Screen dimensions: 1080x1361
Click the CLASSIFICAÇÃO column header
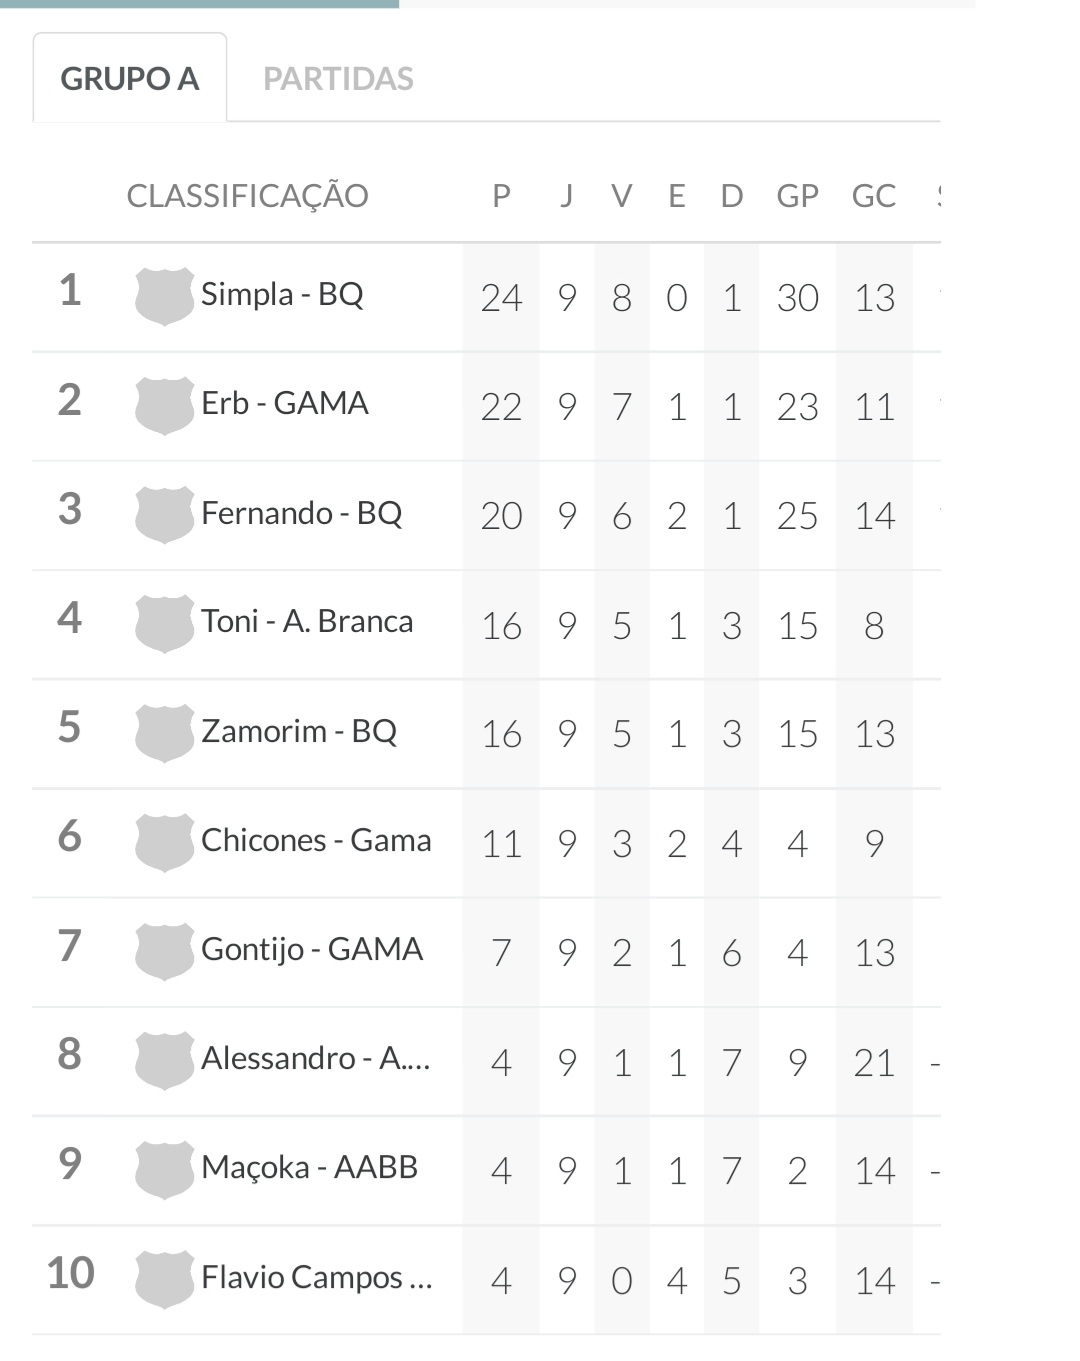point(247,196)
